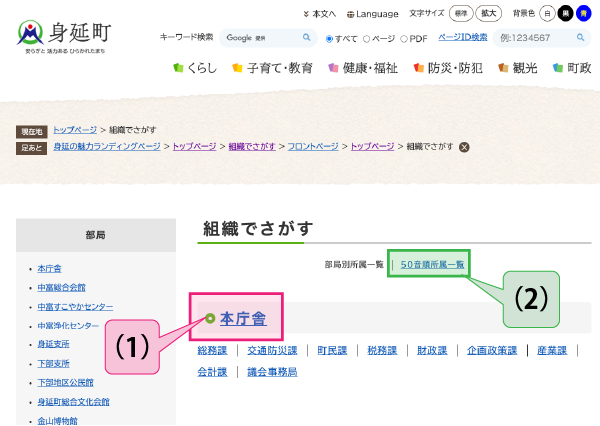Open 身延支所 in the sidebar
The height and width of the screenshot is (426, 600).
pyautogui.click(x=53, y=344)
